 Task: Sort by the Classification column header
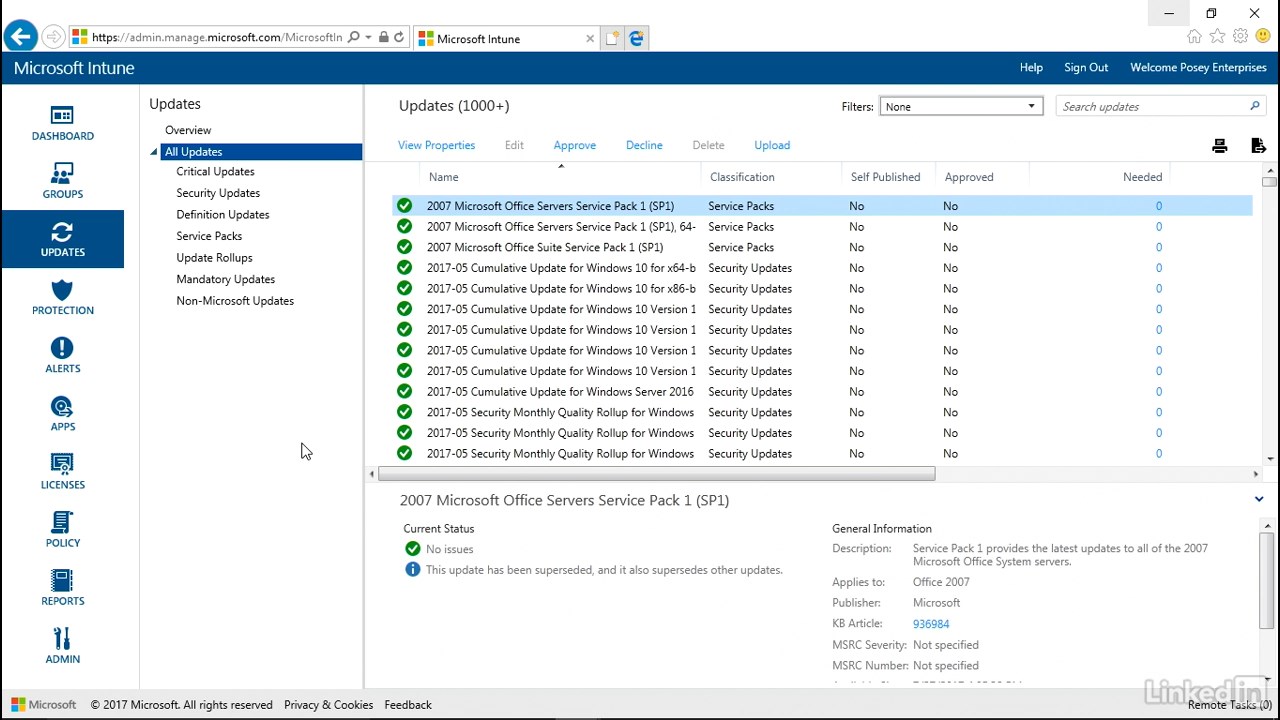pyautogui.click(x=742, y=177)
